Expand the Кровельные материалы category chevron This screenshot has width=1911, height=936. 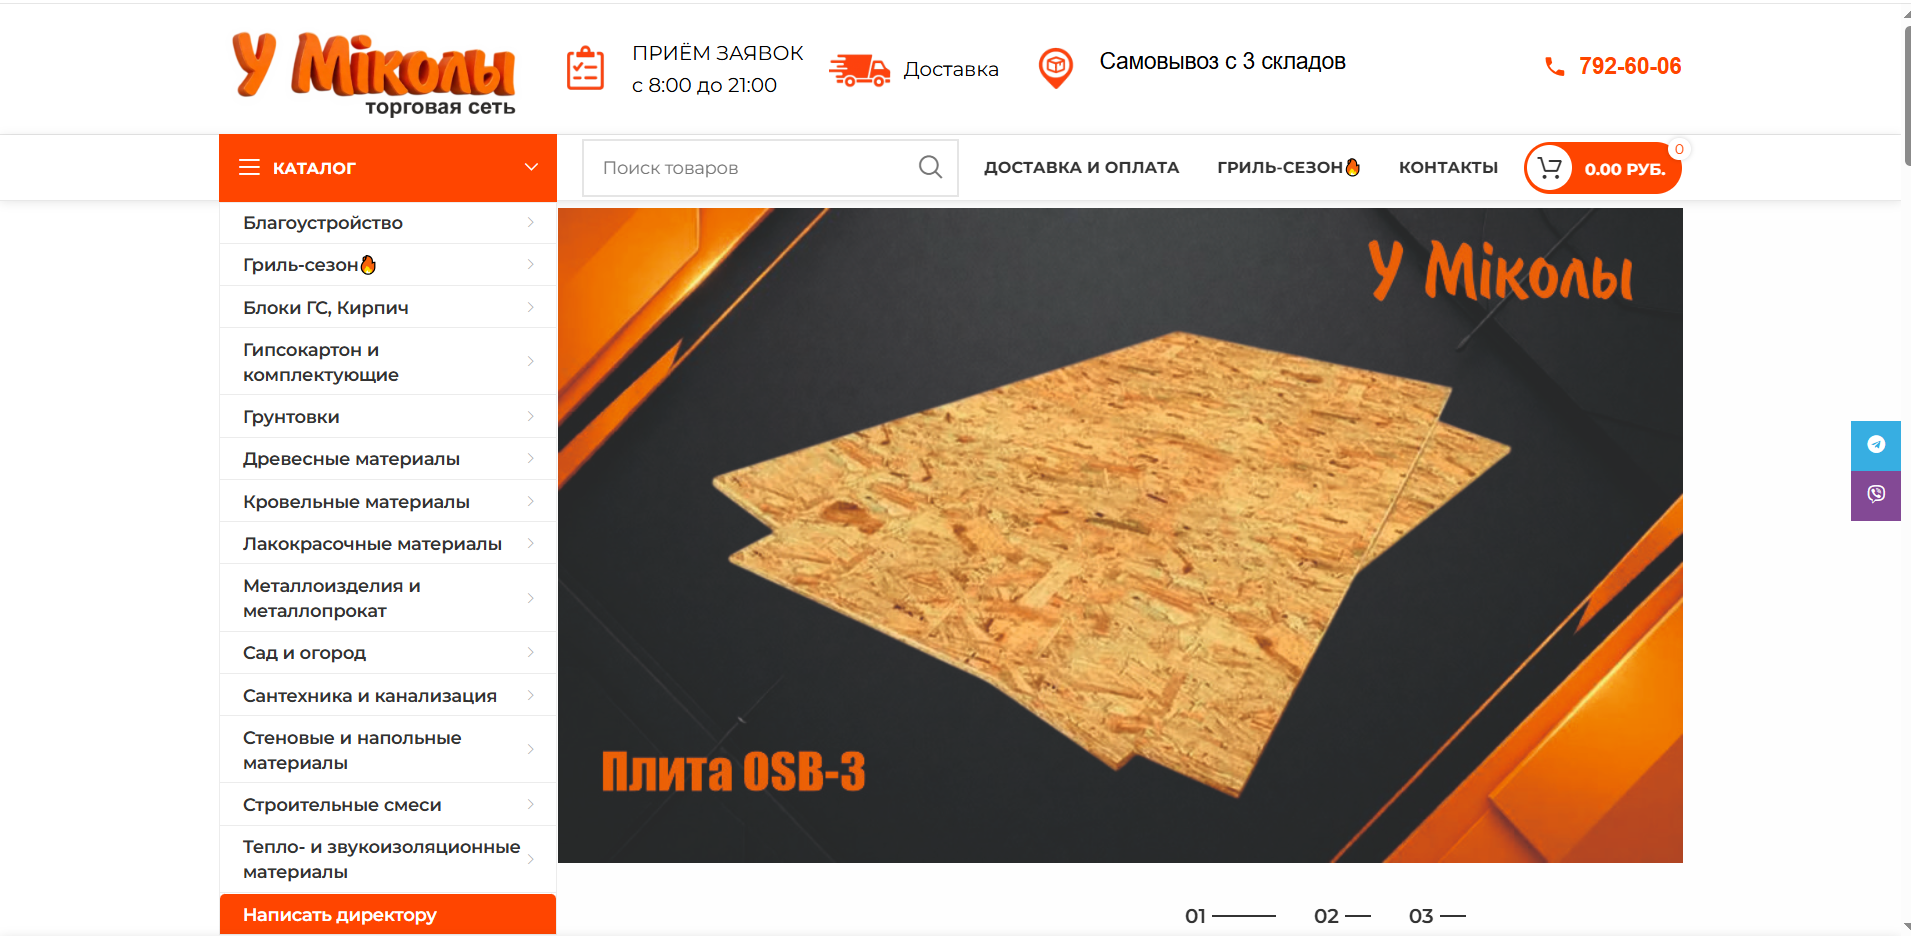[x=531, y=501]
